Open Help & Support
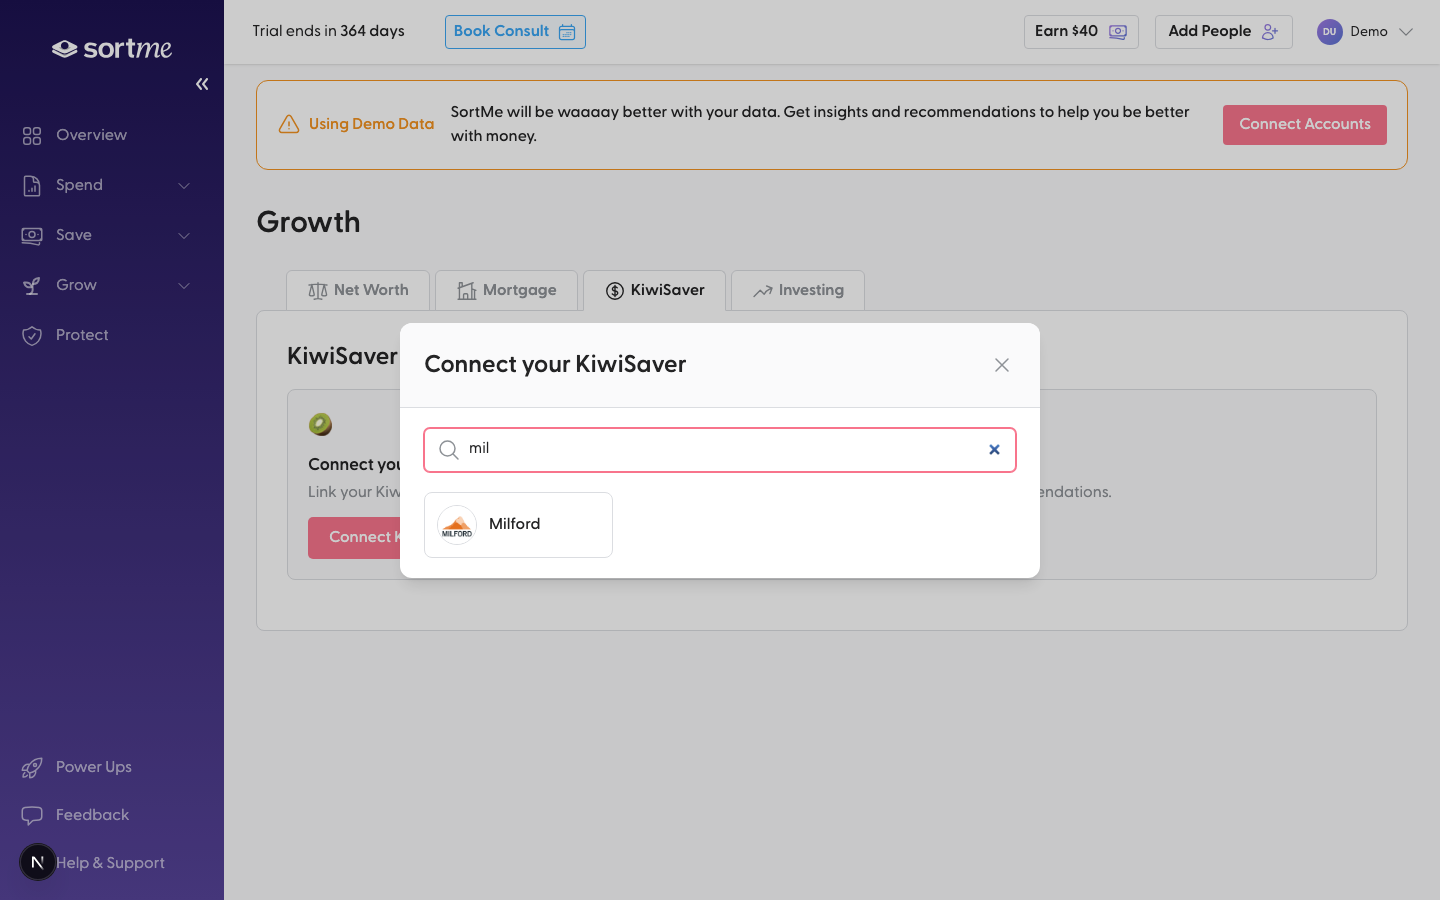 point(110,863)
